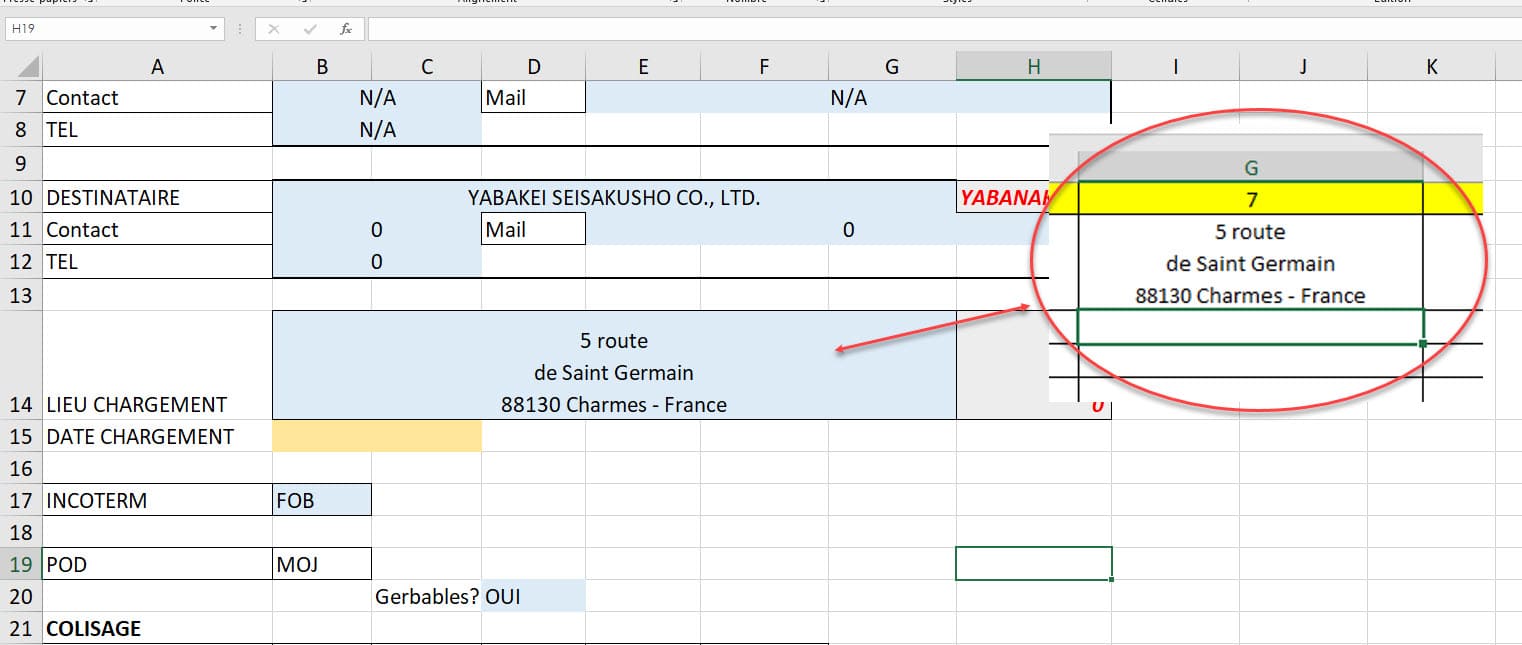1522x645 pixels.
Task: Click the Insert Function fx icon
Action: (x=346, y=29)
